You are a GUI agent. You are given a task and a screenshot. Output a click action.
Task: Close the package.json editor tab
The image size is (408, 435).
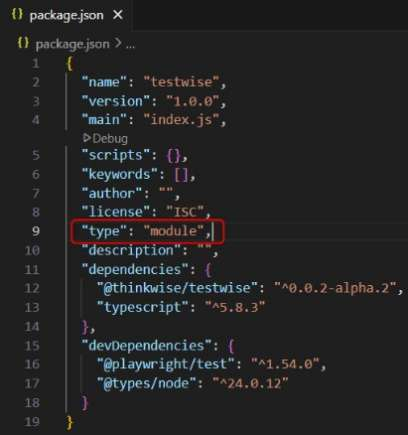tap(118, 15)
